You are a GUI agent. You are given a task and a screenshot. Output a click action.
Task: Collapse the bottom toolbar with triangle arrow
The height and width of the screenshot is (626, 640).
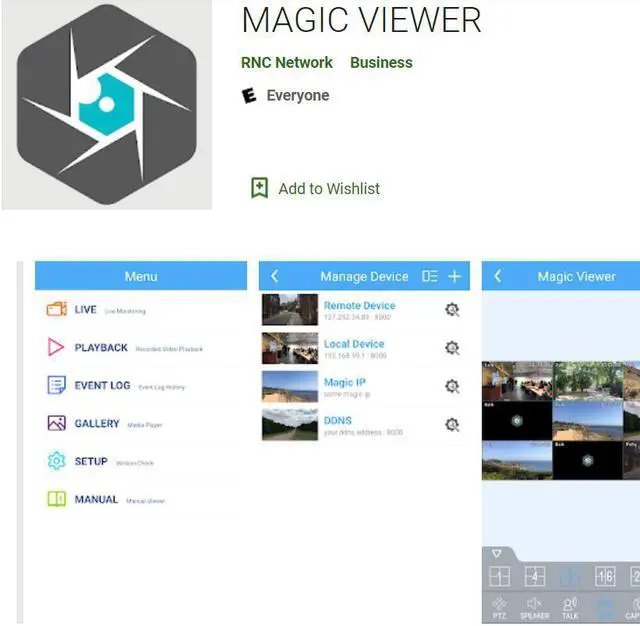(497, 553)
